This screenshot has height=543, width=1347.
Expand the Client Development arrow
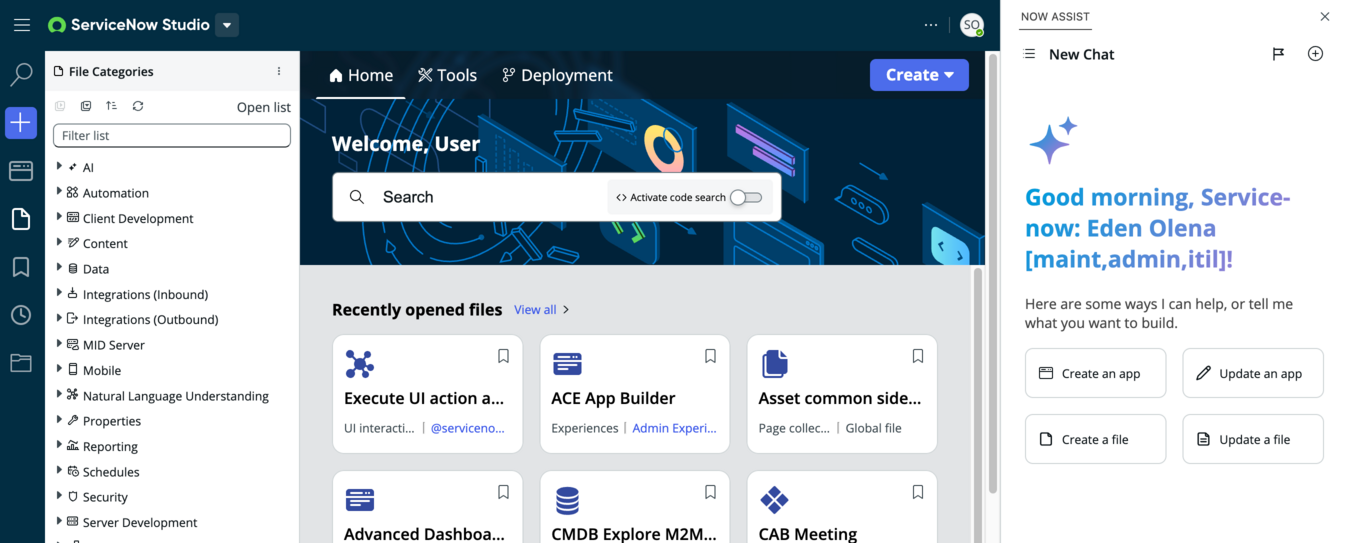(x=59, y=217)
